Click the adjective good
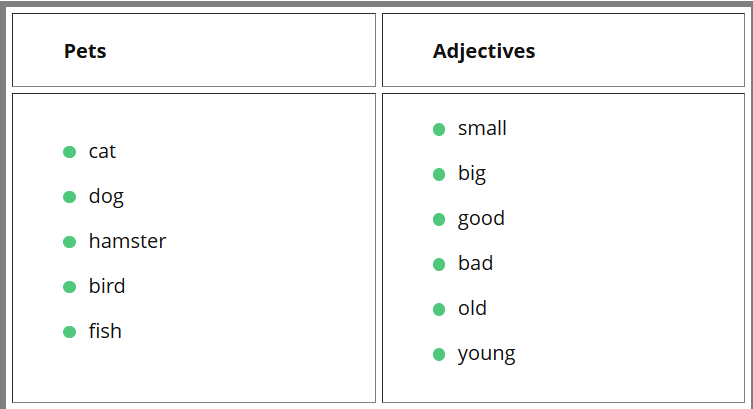This screenshot has height=409, width=753. pyautogui.click(x=481, y=219)
